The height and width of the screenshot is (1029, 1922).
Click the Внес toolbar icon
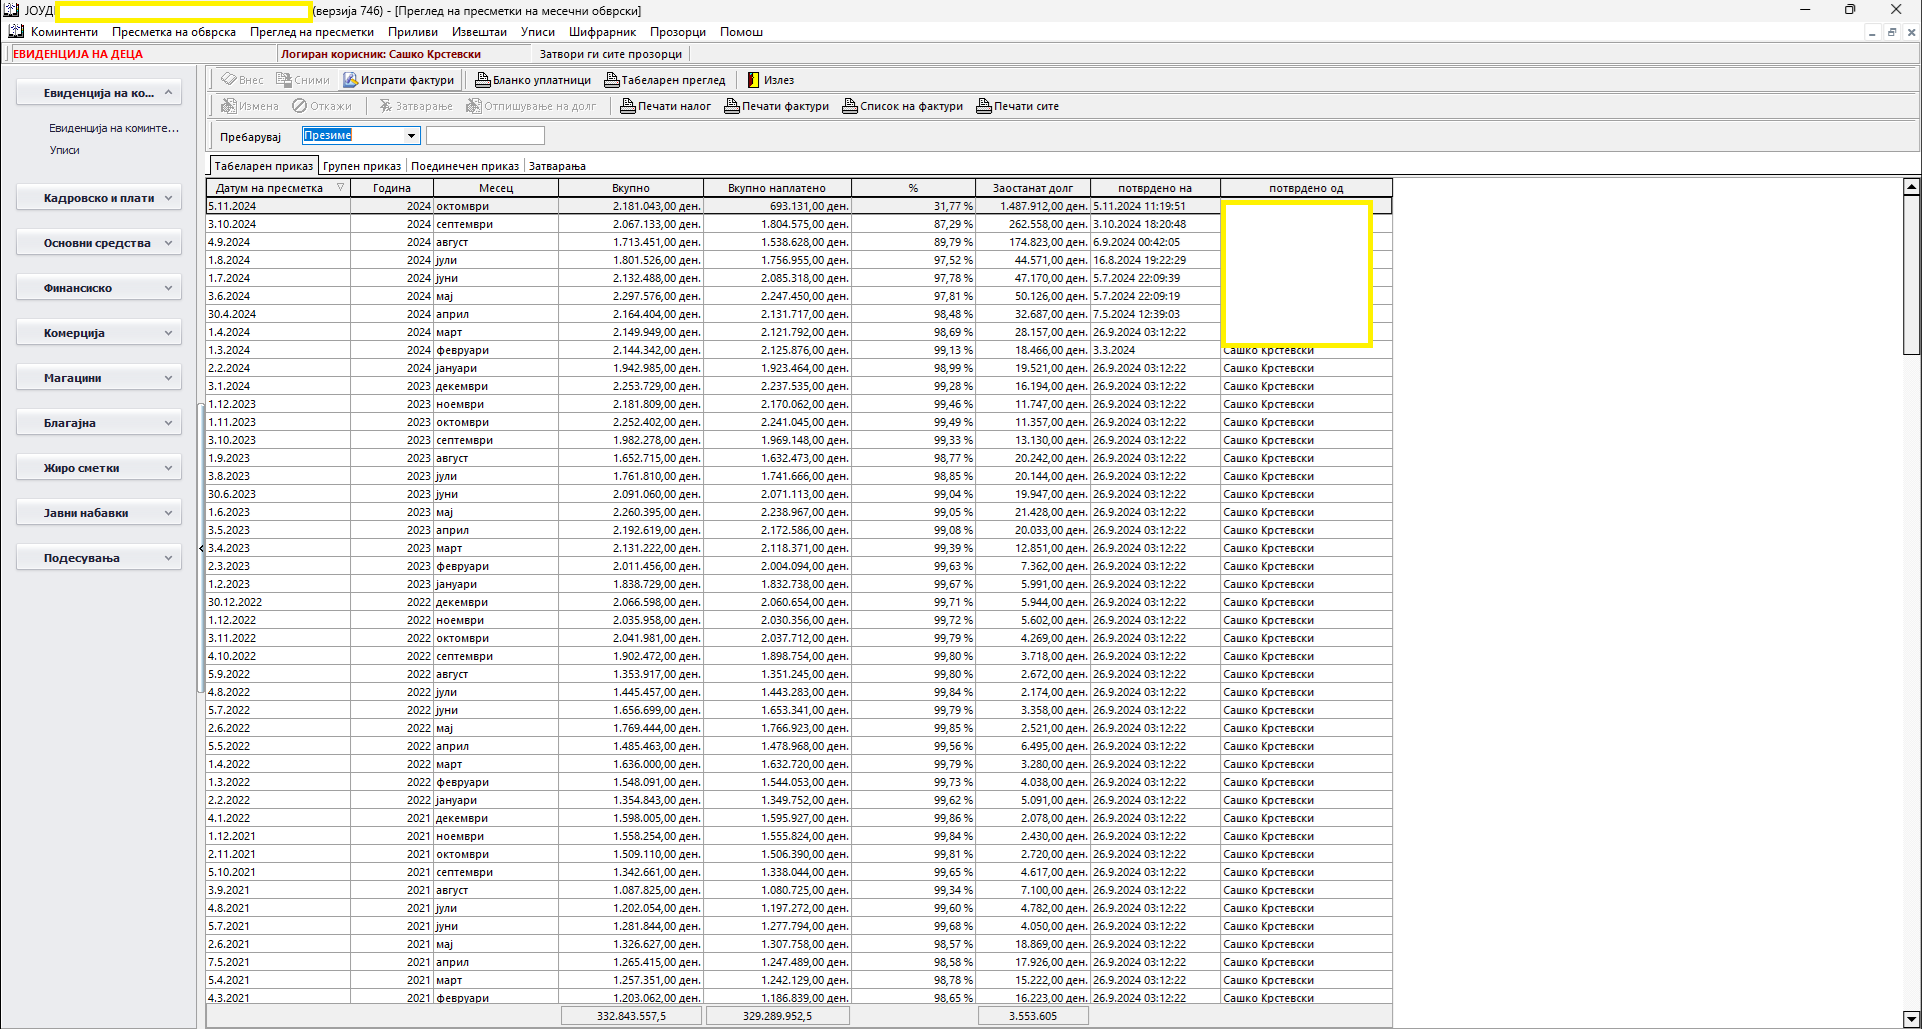pos(229,80)
